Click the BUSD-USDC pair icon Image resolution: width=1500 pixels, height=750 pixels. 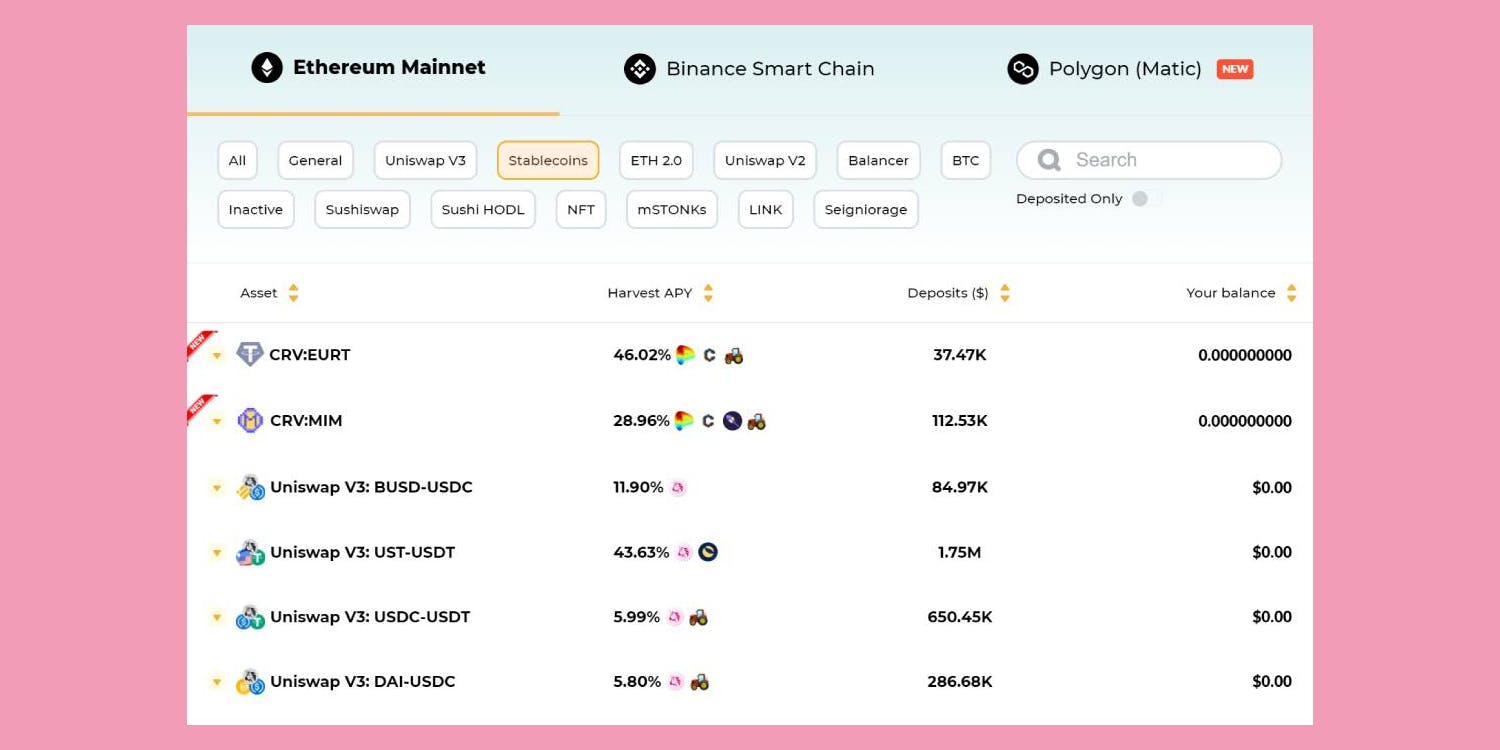click(250, 487)
